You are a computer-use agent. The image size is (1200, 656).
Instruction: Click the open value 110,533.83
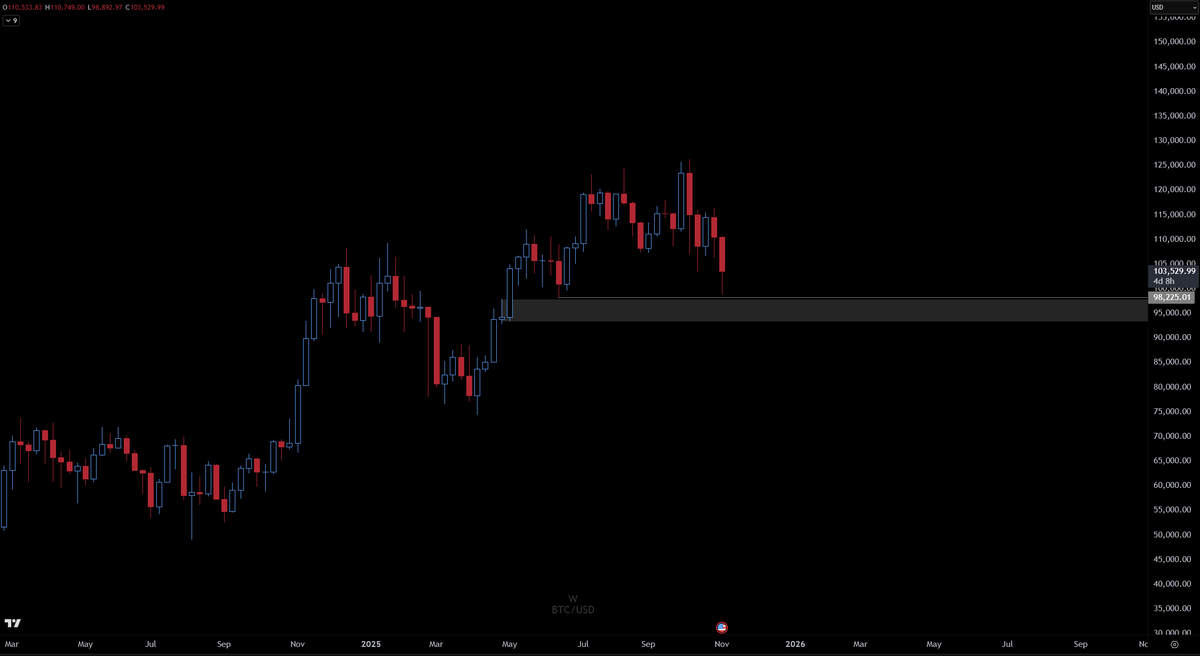(x=27, y=7)
